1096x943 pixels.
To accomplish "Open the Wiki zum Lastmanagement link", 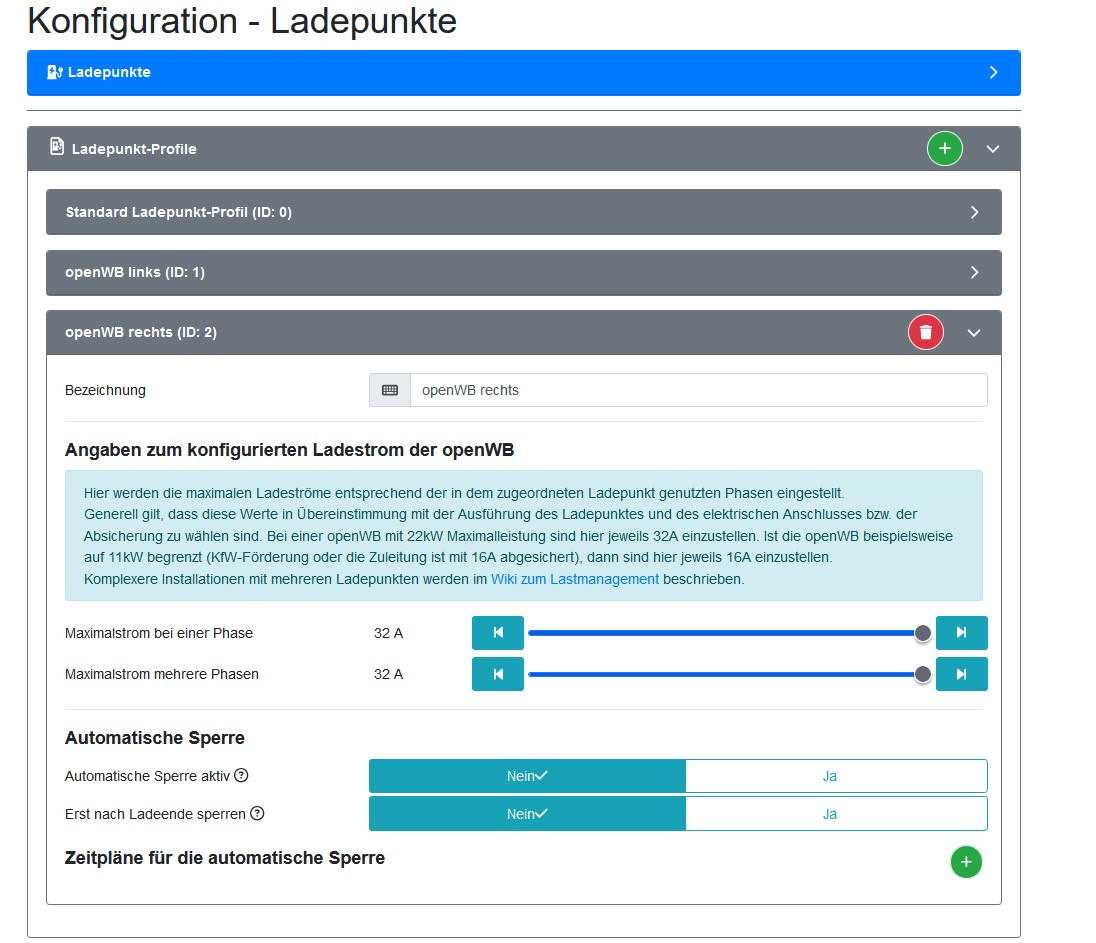I will (575, 579).
